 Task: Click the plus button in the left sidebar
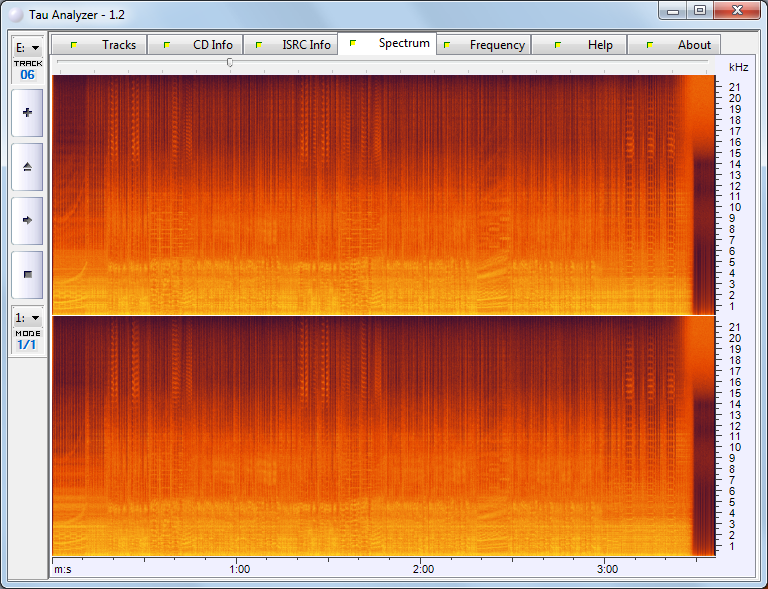27,113
